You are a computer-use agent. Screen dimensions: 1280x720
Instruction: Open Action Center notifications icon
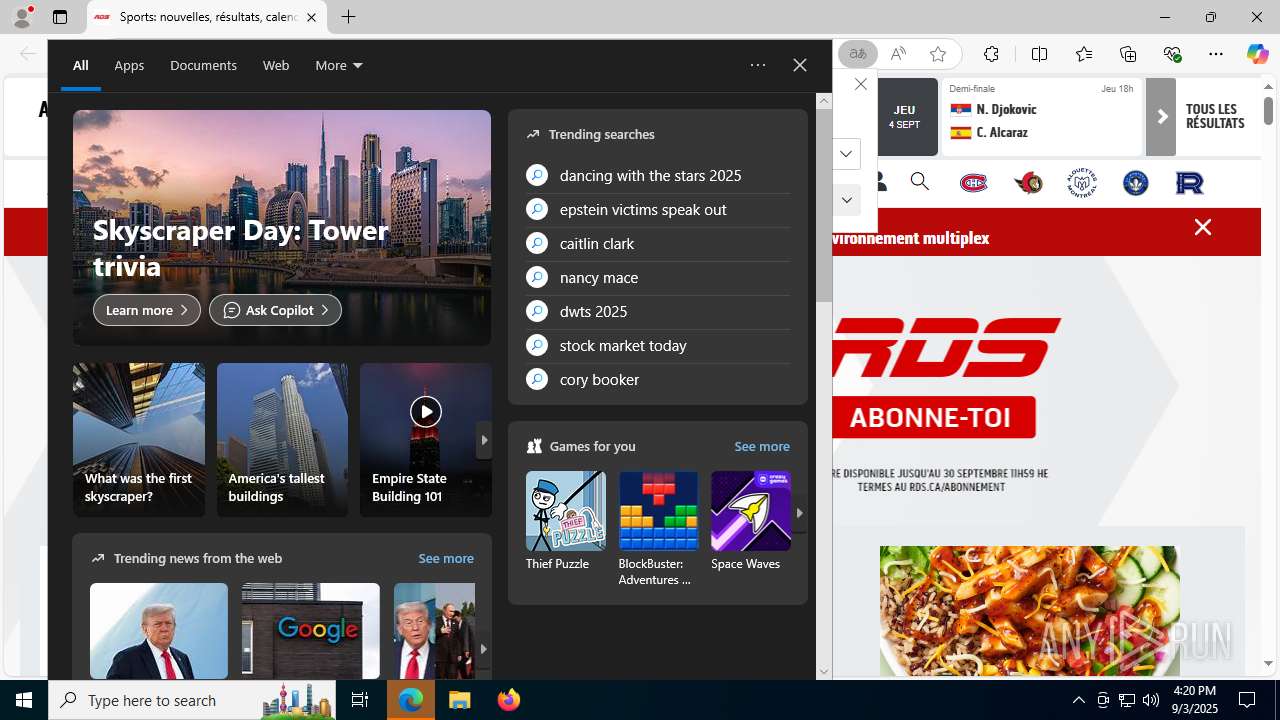[1248, 700]
